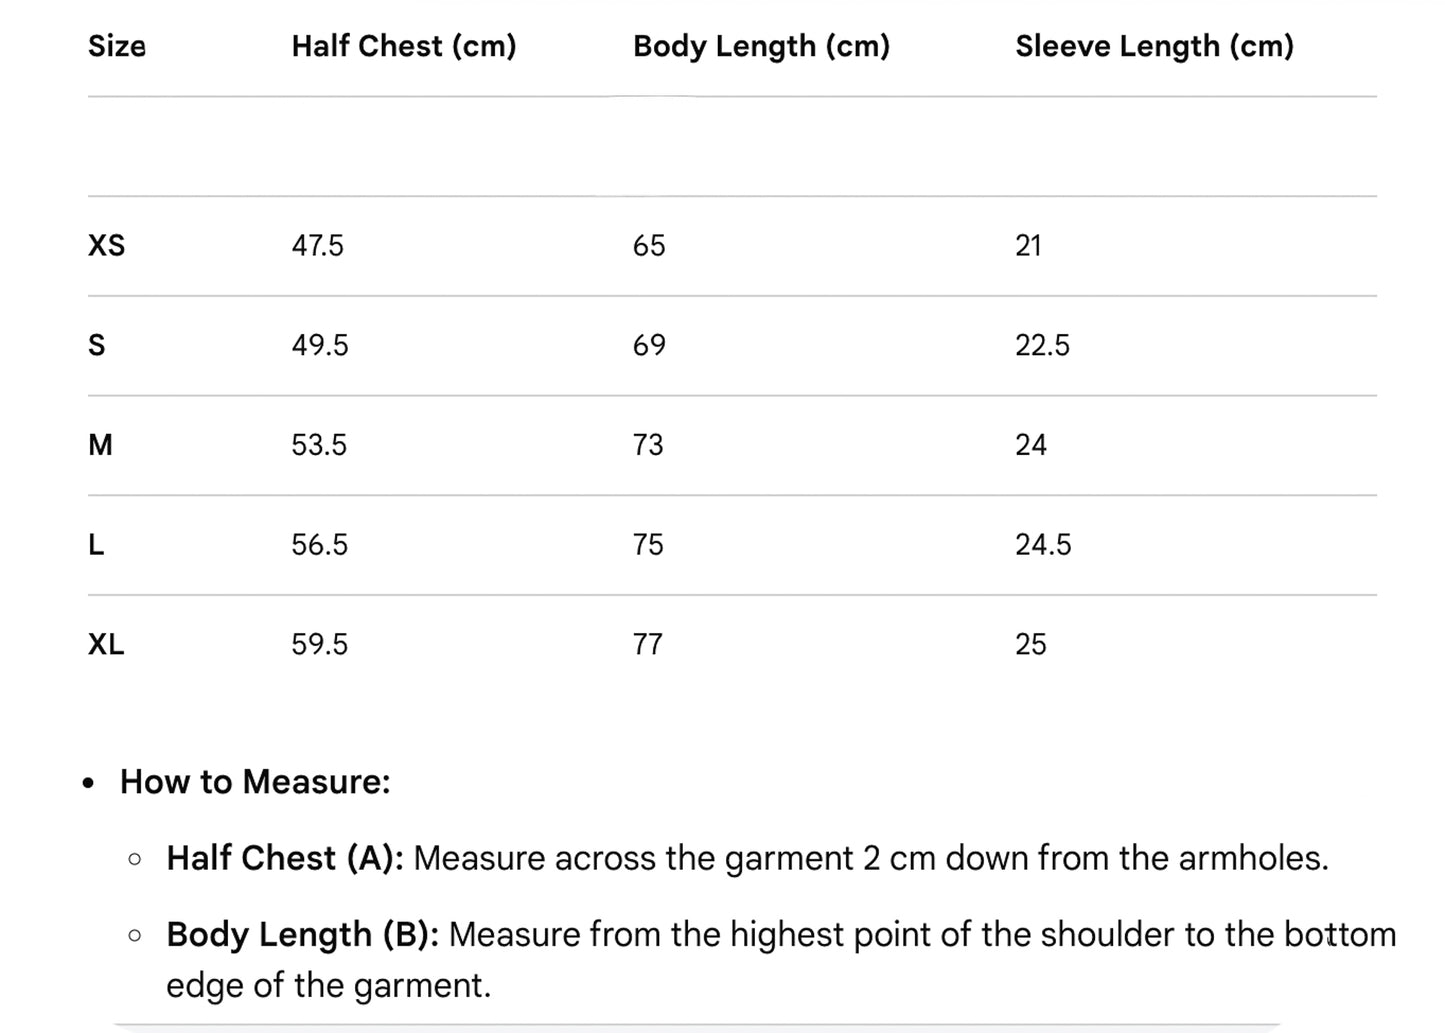Click the sleeve length value 24.5
This screenshot has height=1033, width=1445.
pyautogui.click(x=1043, y=545)
